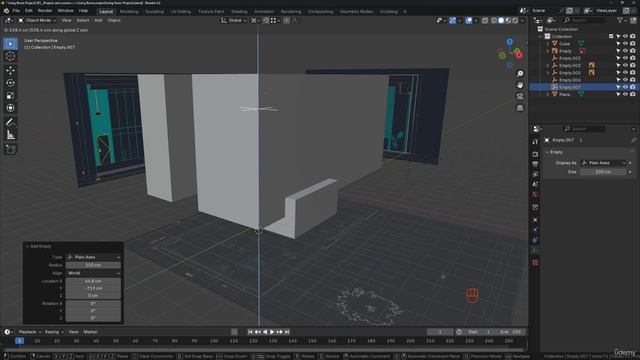Select the Transform tool

(x=11, y=108)
